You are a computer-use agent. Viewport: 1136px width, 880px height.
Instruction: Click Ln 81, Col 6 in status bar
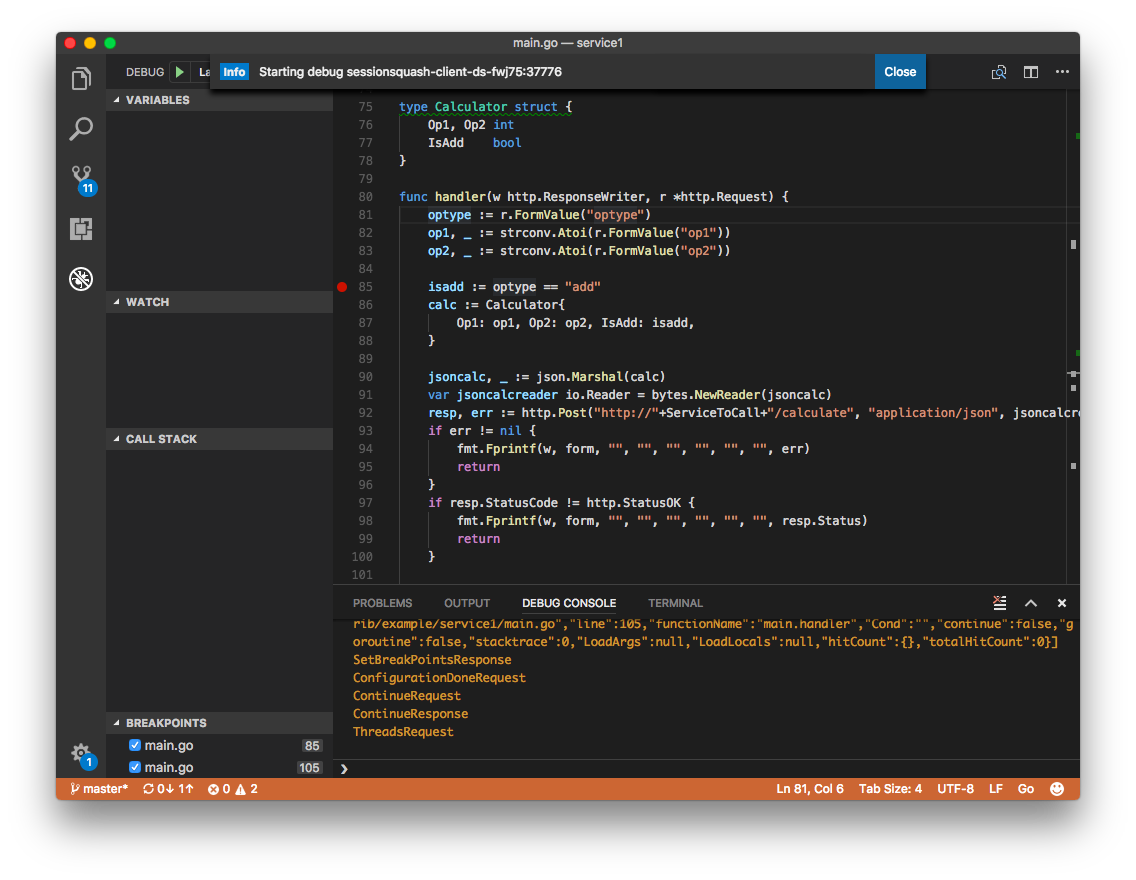click(x=810, y=789)
